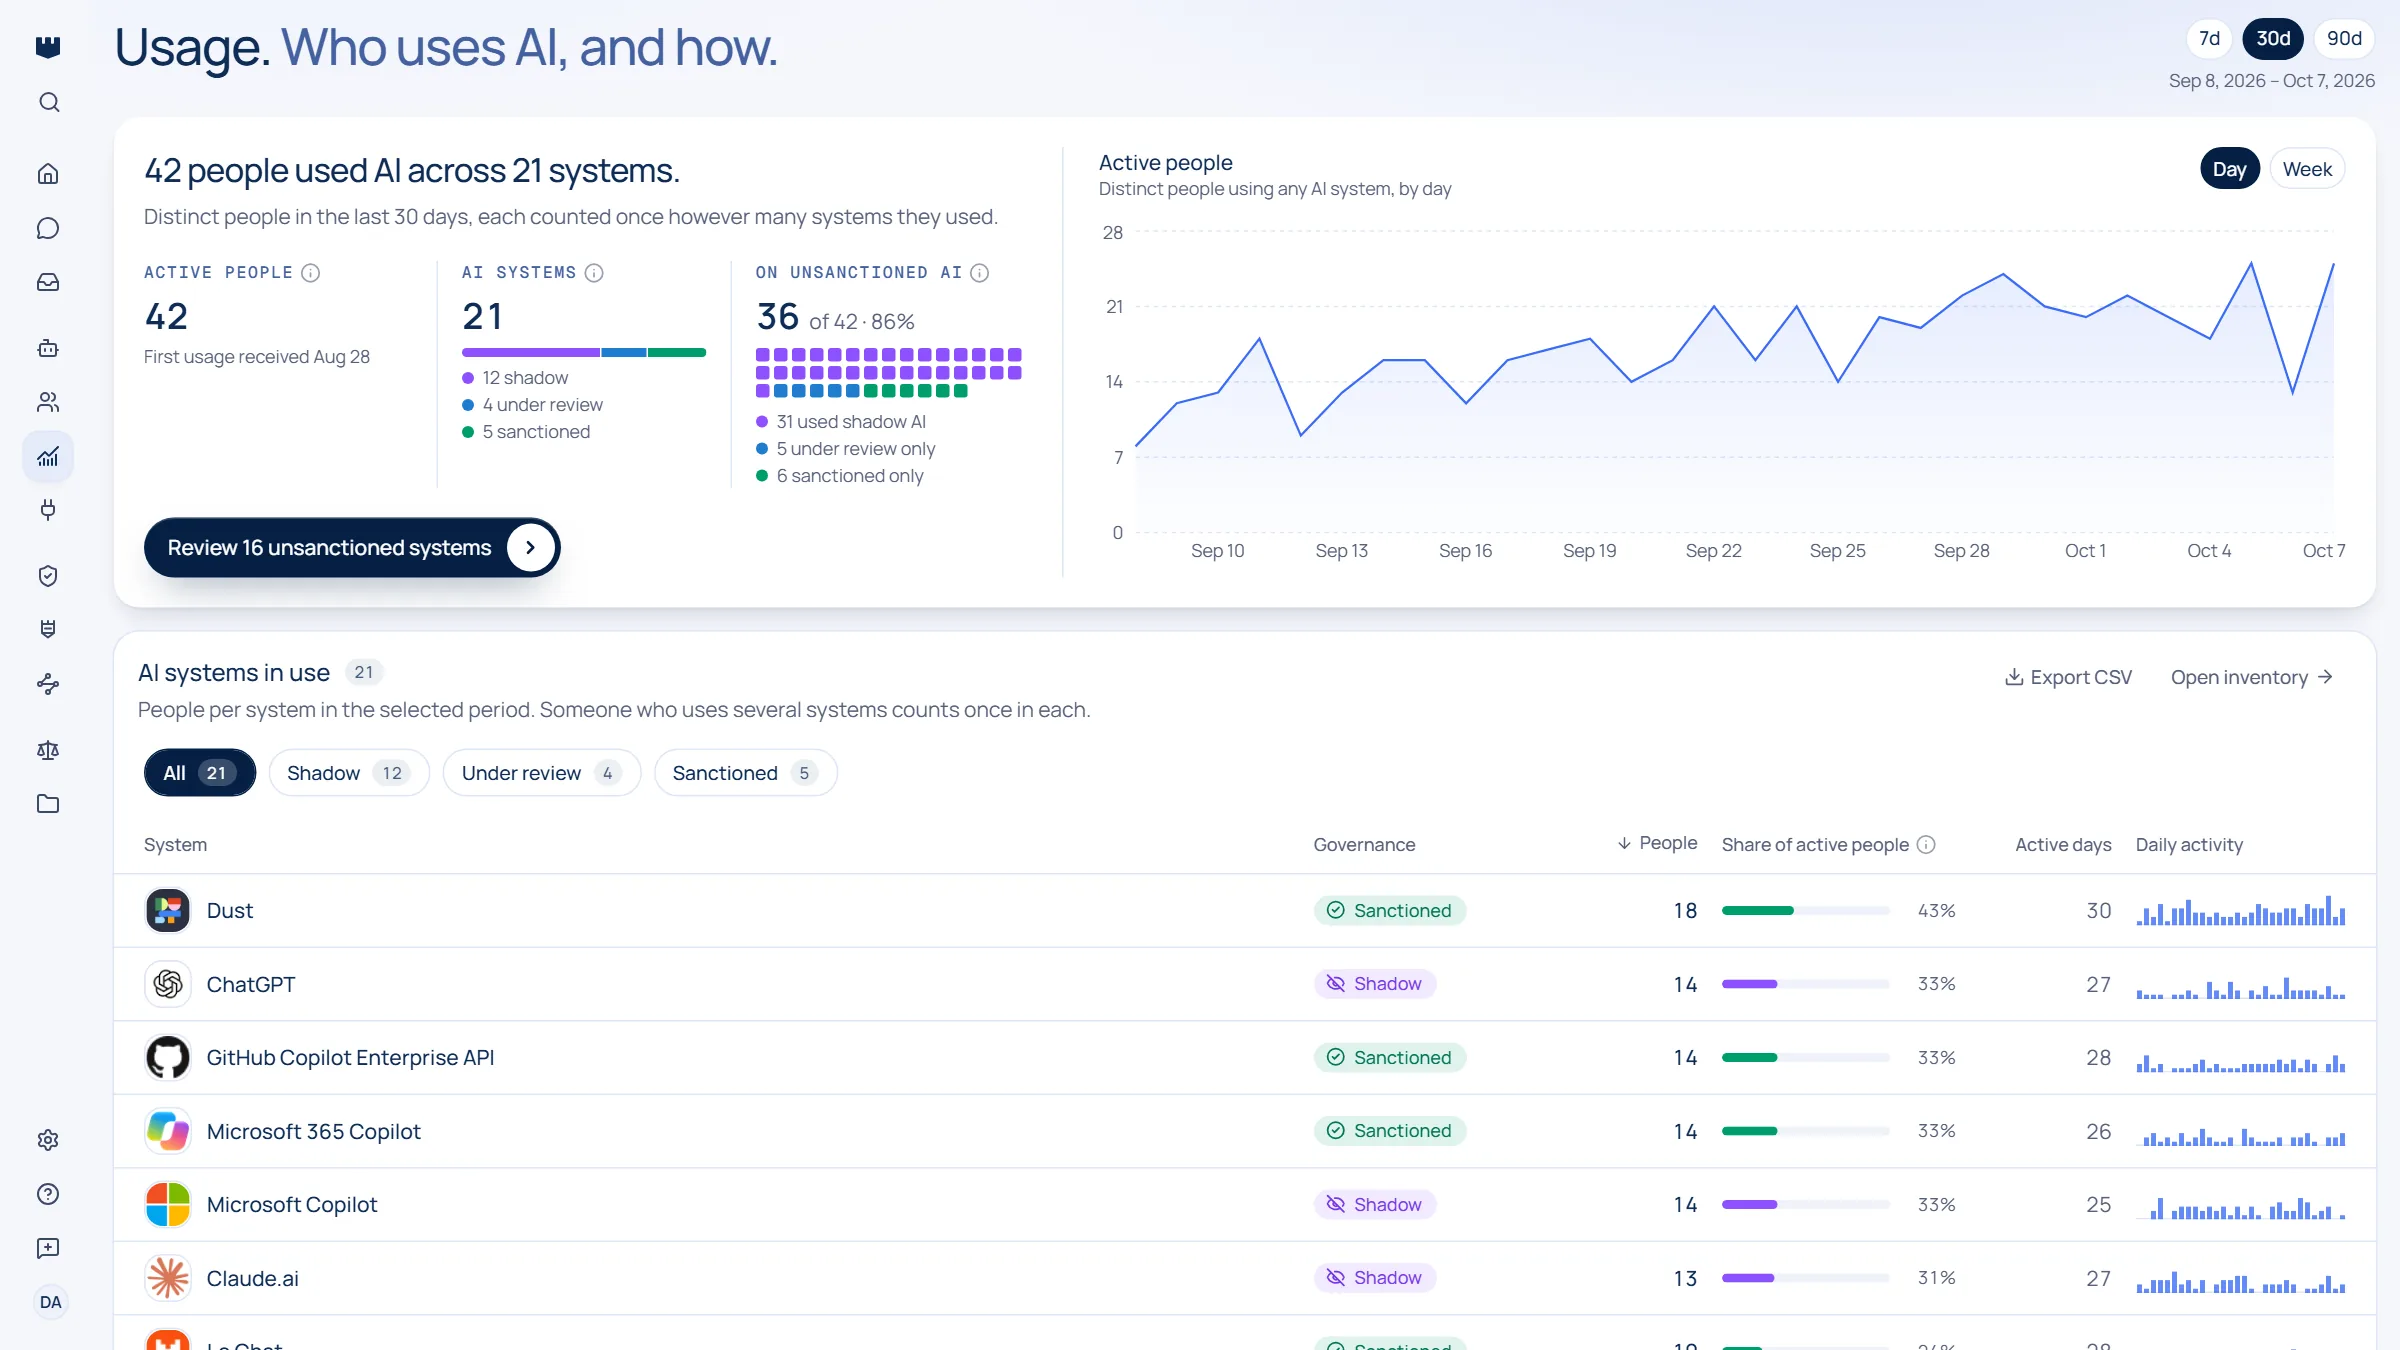This screenshot has width=2400, height=1350.
Task: Click Dust share of active people bar
Action: tap(1805, 911)
